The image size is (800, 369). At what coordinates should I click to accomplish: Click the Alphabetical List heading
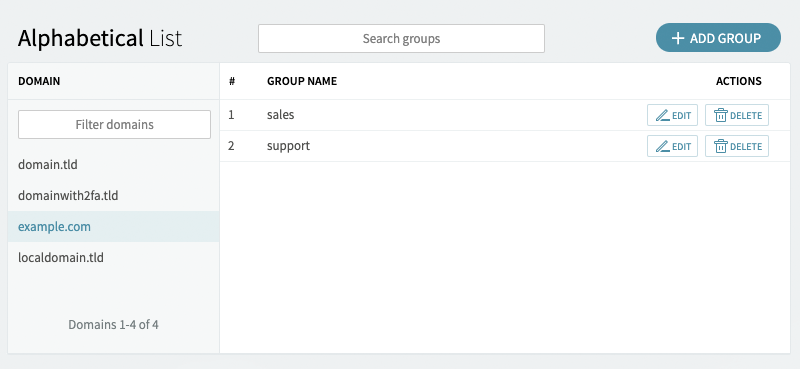tap(100, 39)
